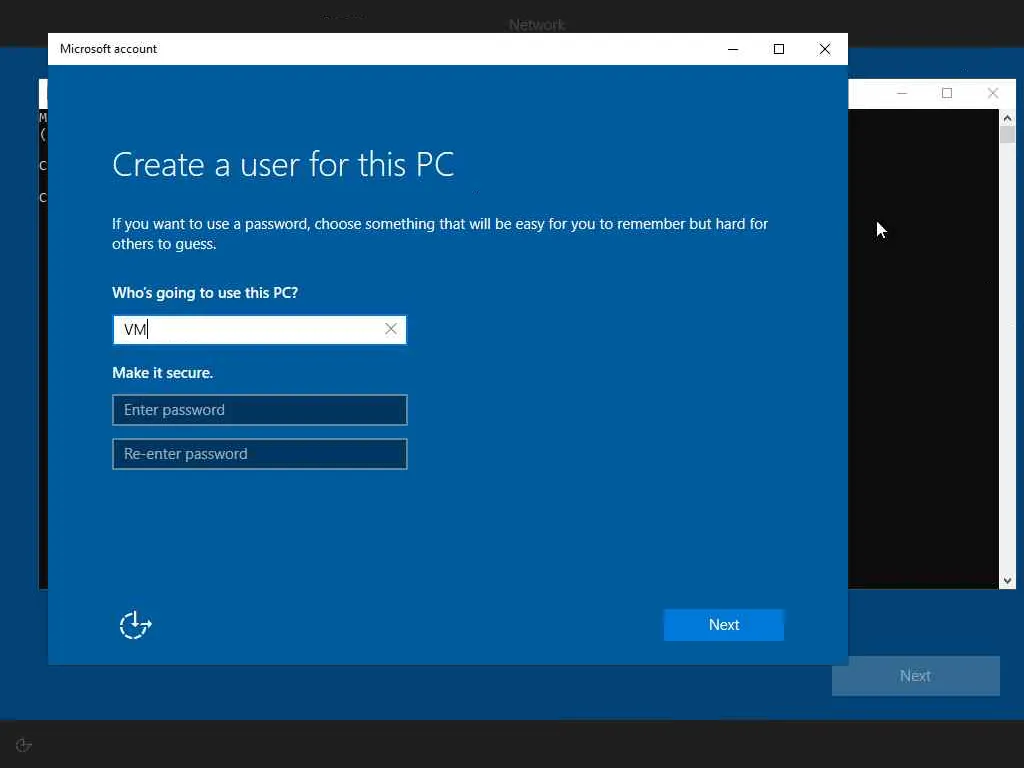Click Next in the Microsoft account dialog
1024x768 pixels.
724,625
